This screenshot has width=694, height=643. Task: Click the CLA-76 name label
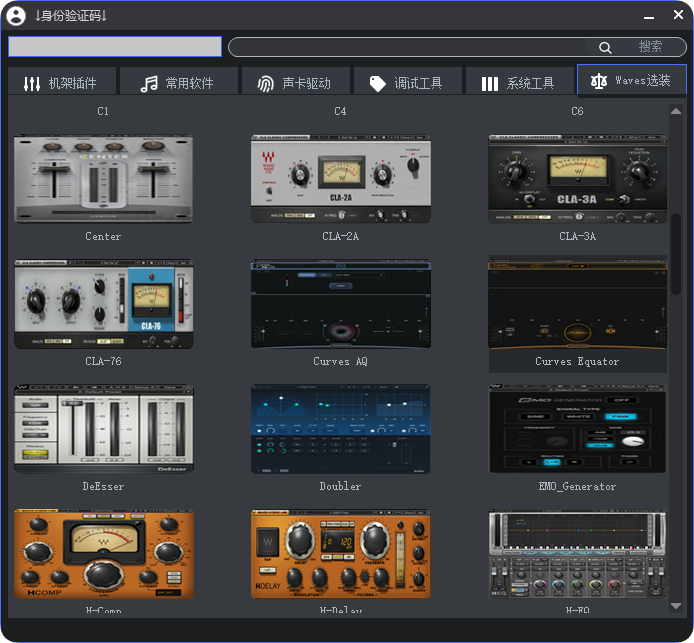pyautogui.click(x=103, y=361)
